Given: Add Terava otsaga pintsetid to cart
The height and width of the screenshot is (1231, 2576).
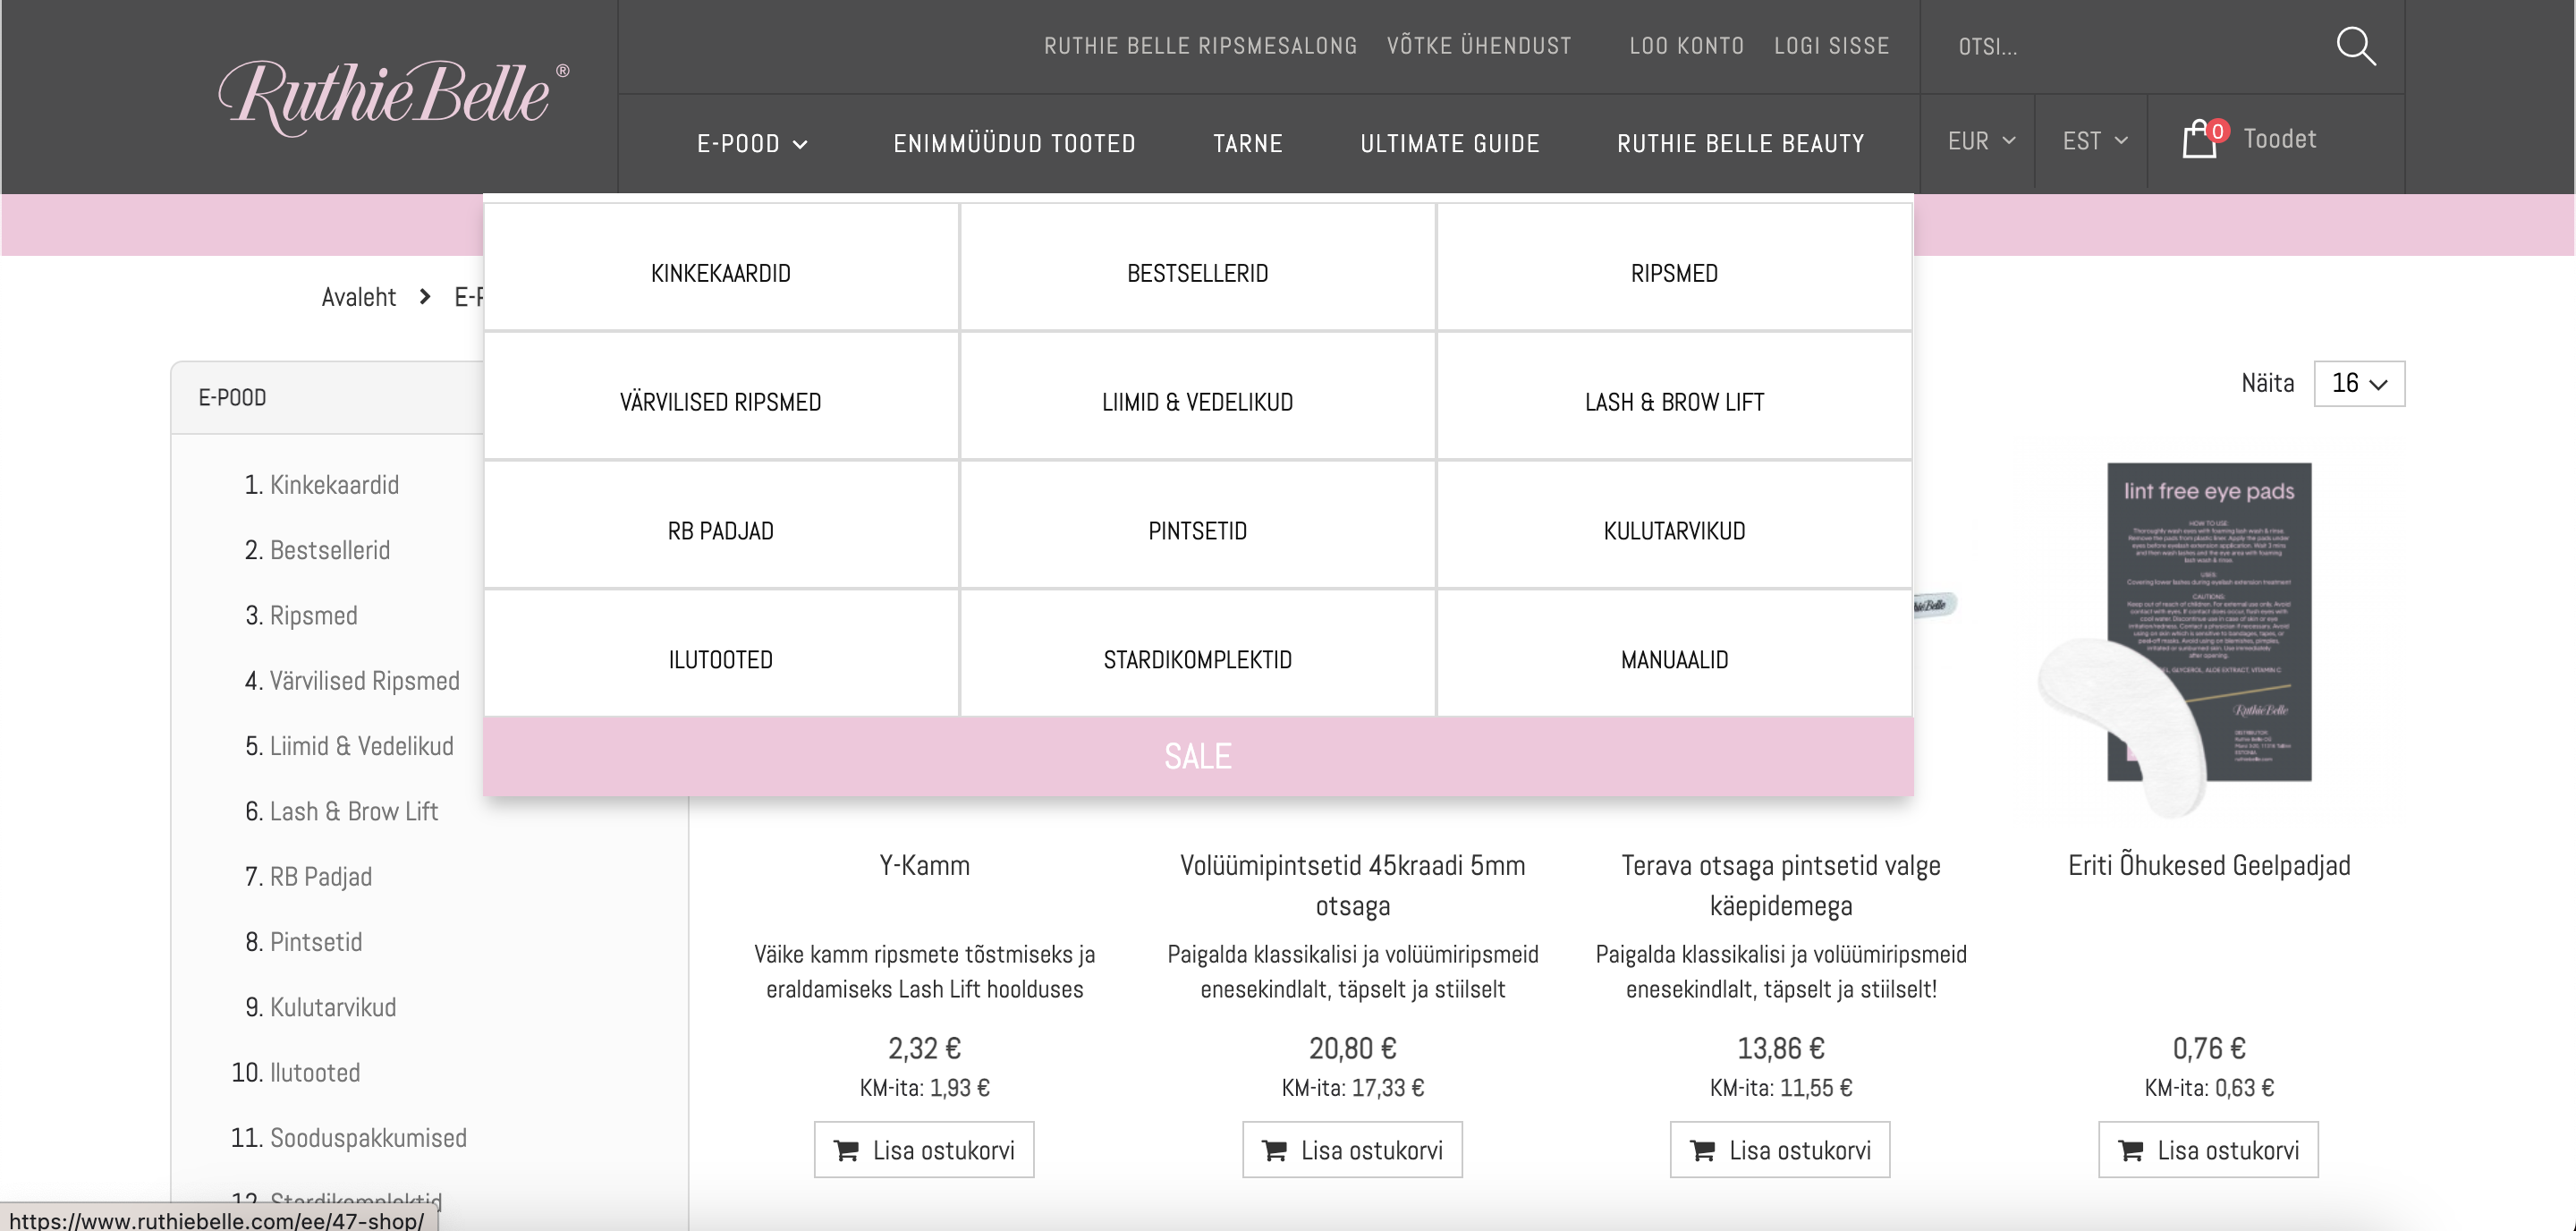Looking at the screenshot, I should (x=1780, y=1150).
